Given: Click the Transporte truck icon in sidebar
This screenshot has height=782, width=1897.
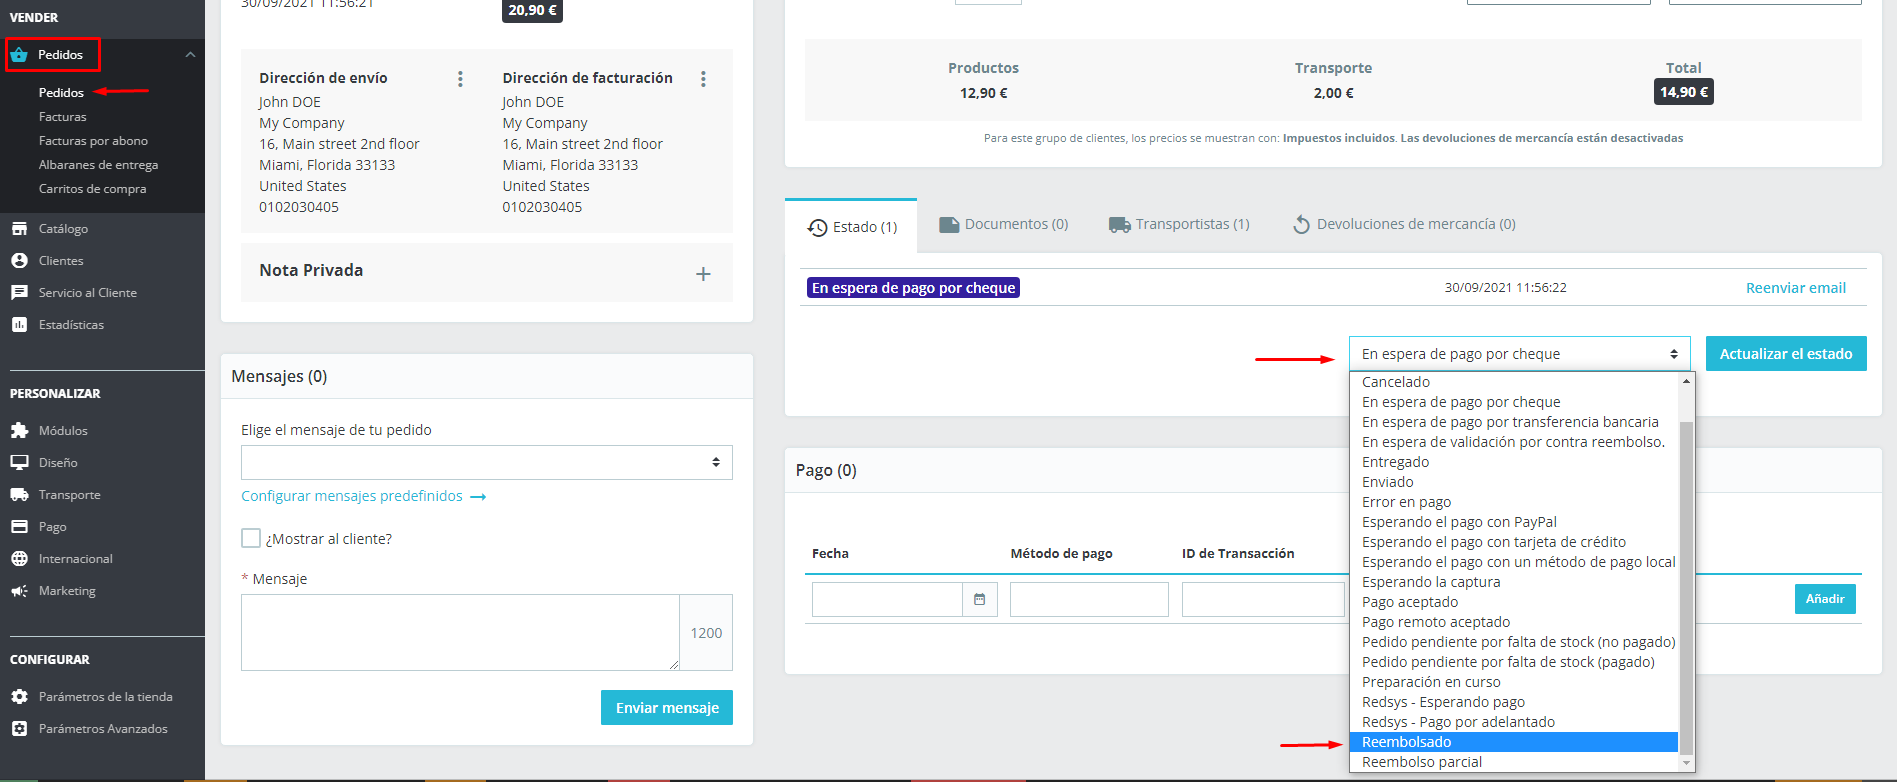Looking at the screenshot, I should pos(19,495).
